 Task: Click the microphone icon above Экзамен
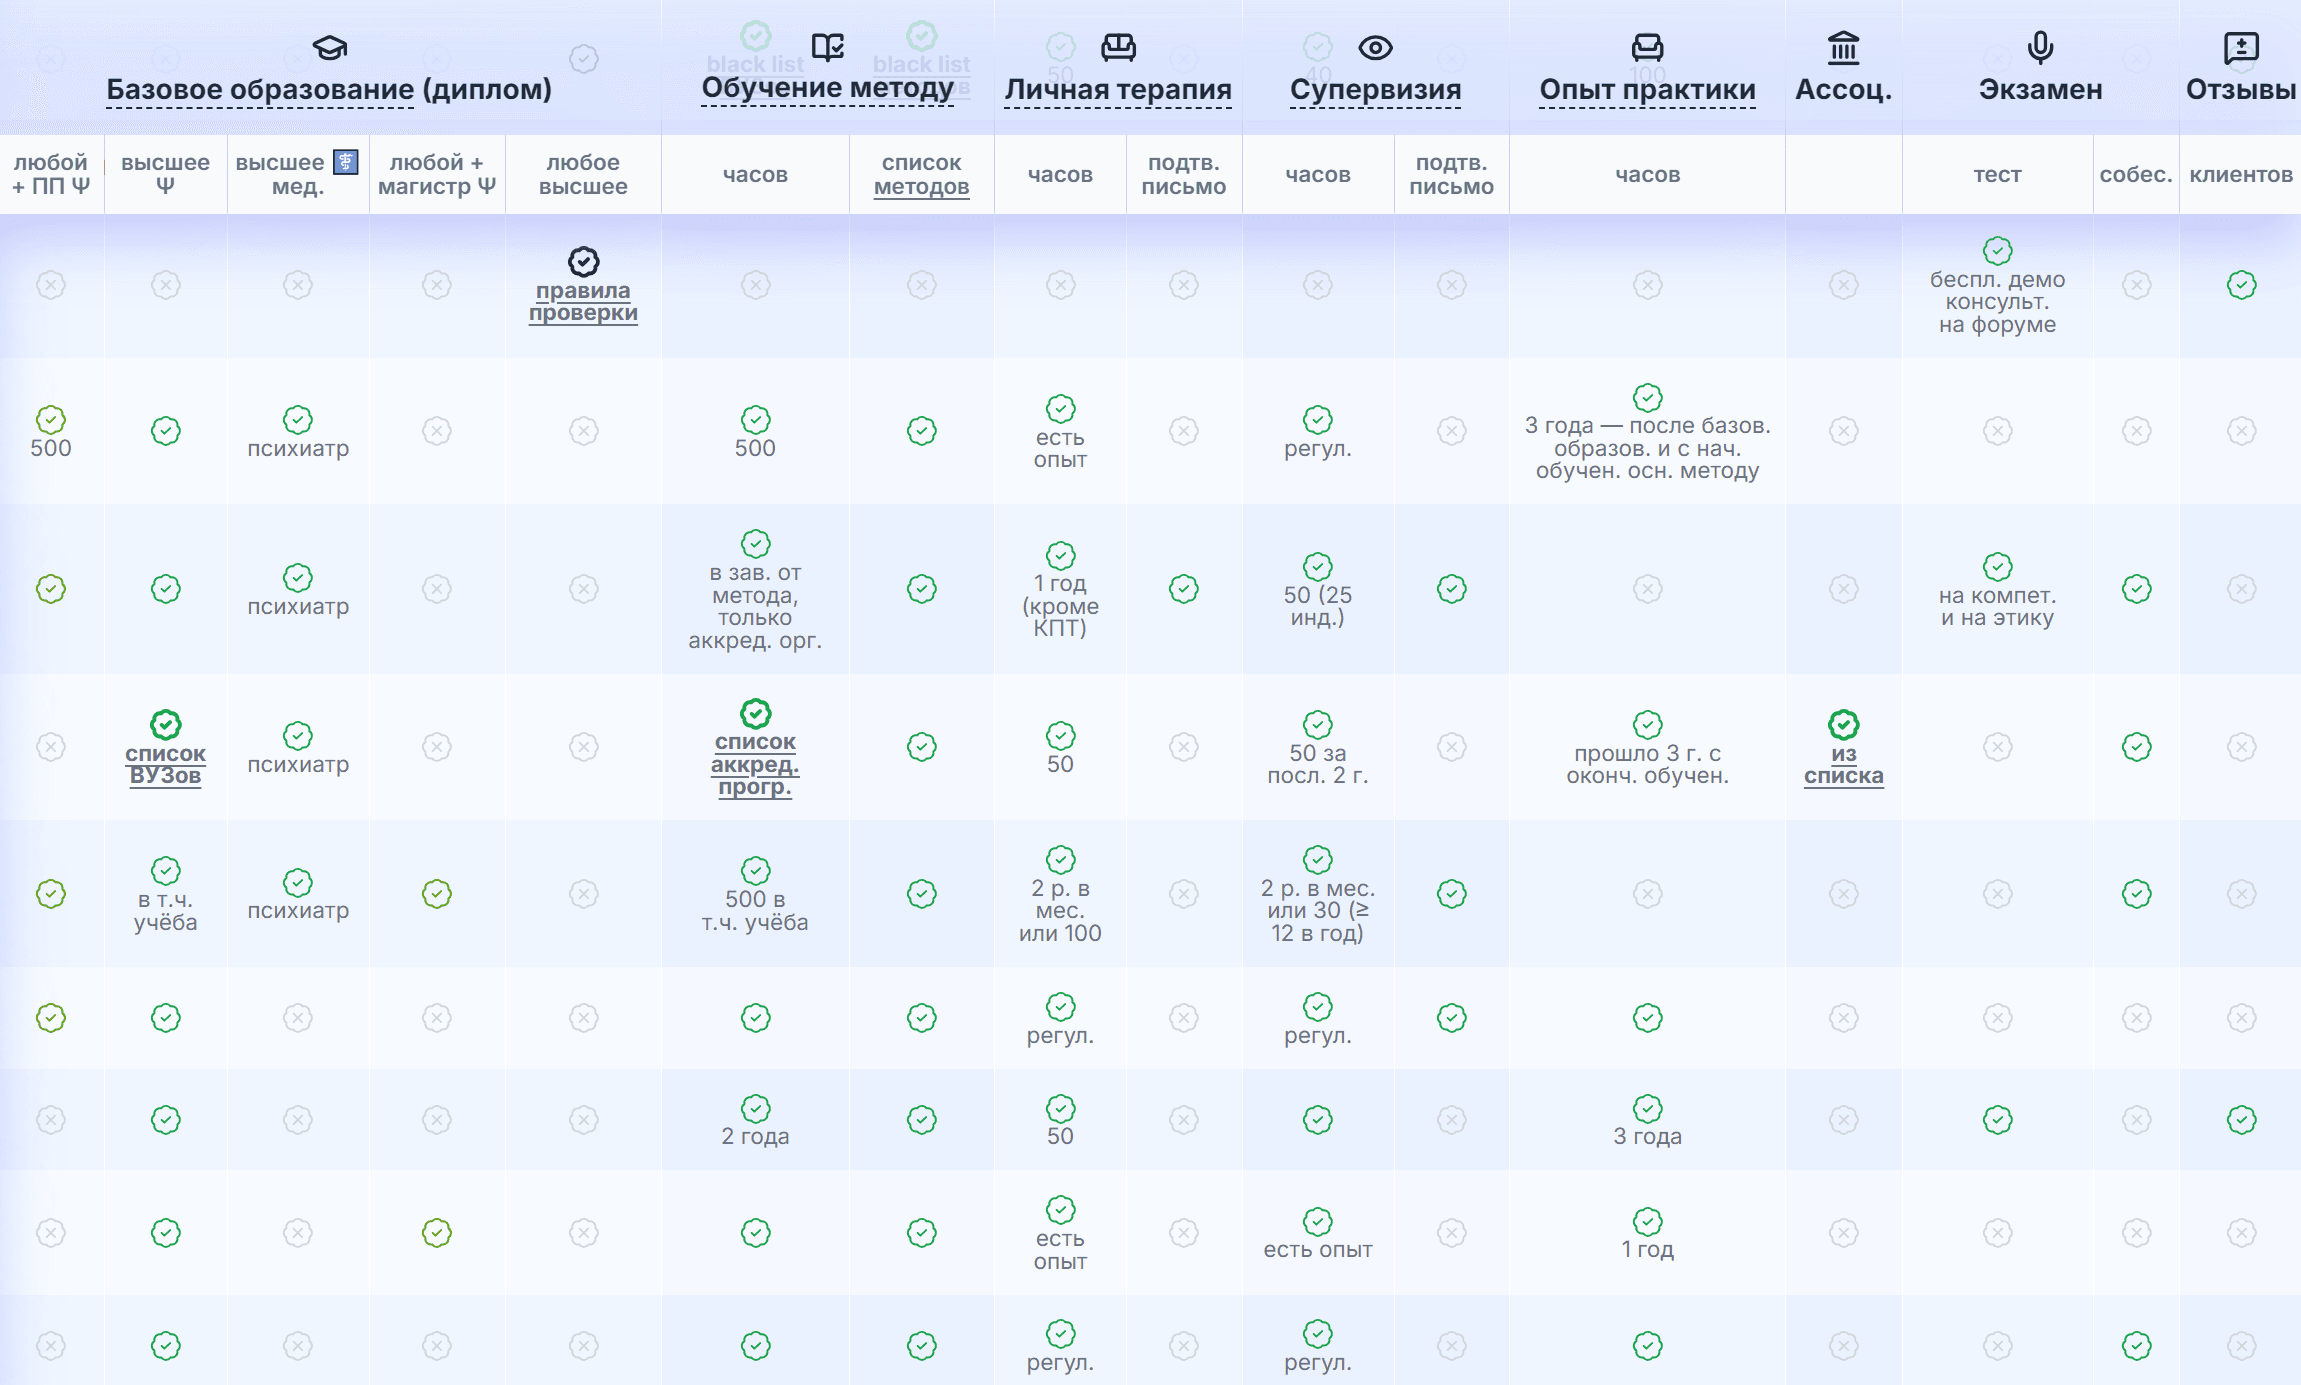(x=2040, y=47)
